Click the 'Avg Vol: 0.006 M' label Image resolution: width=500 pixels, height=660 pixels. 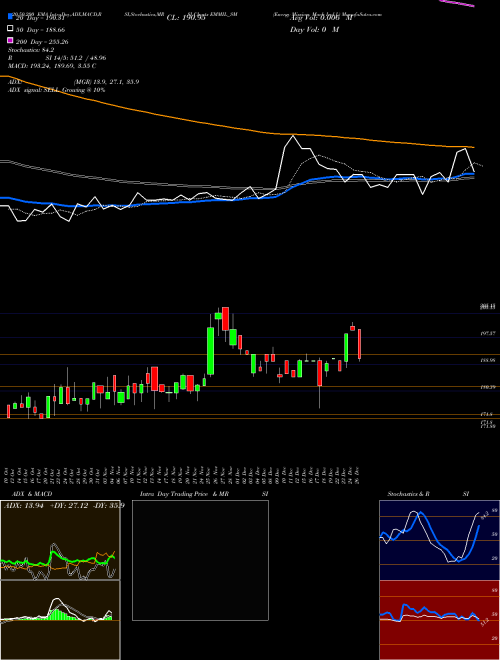[321, 18]
